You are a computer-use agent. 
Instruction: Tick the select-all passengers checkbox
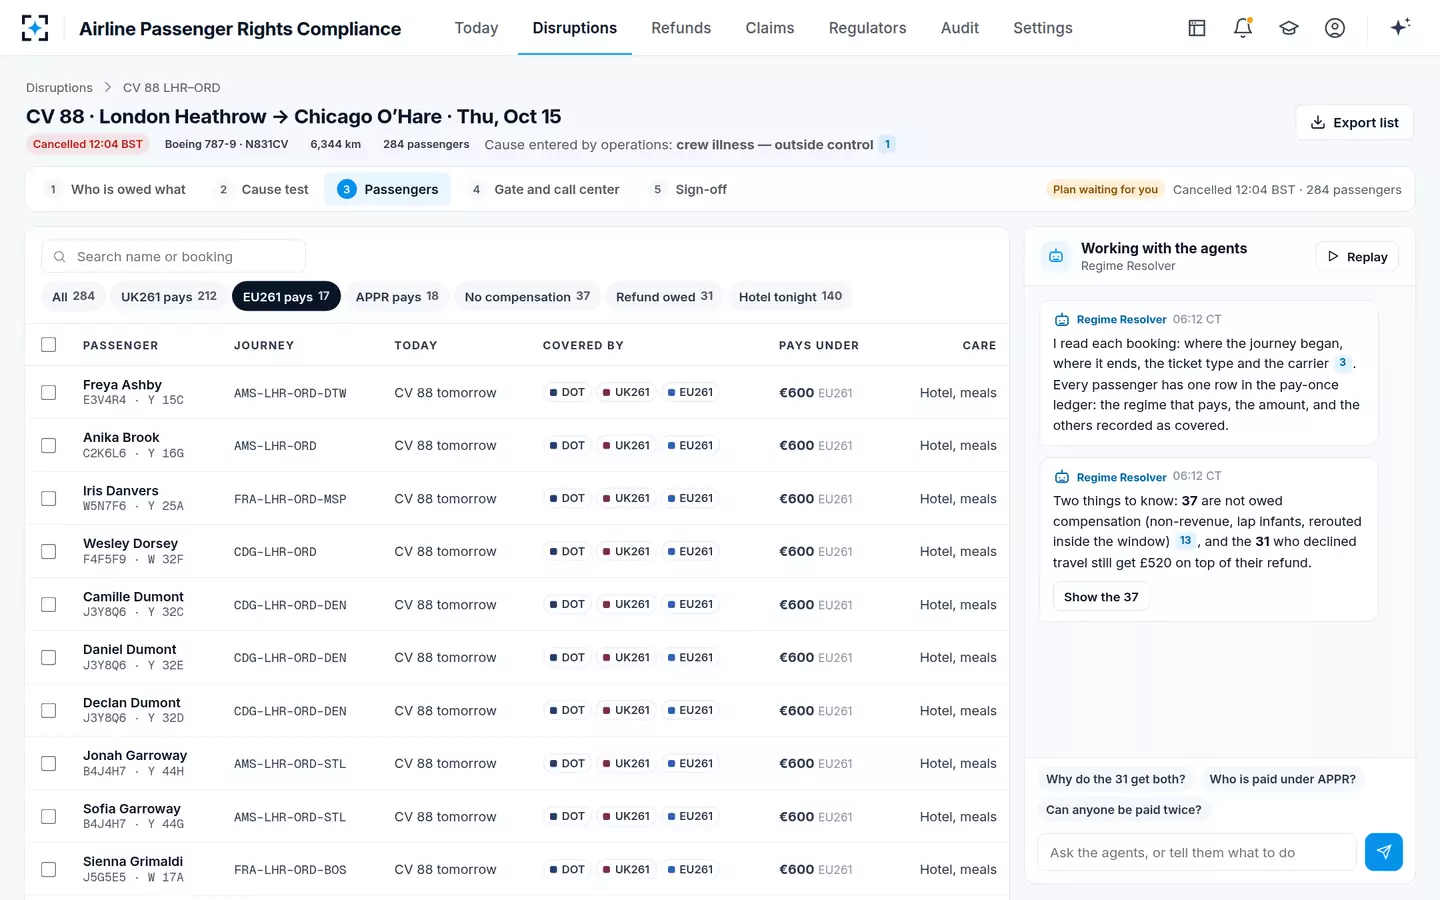(x=48, y=345)
